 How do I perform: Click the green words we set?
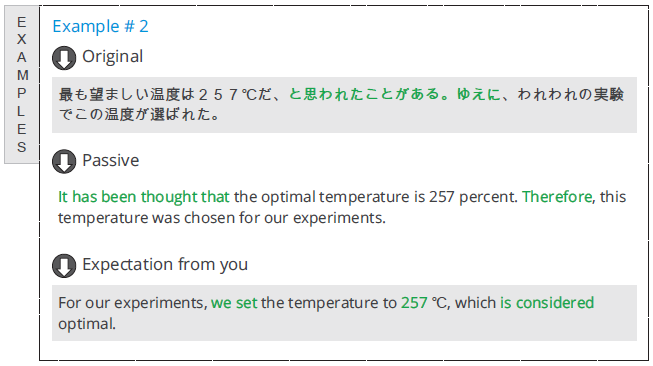click(x=234, y=303)
